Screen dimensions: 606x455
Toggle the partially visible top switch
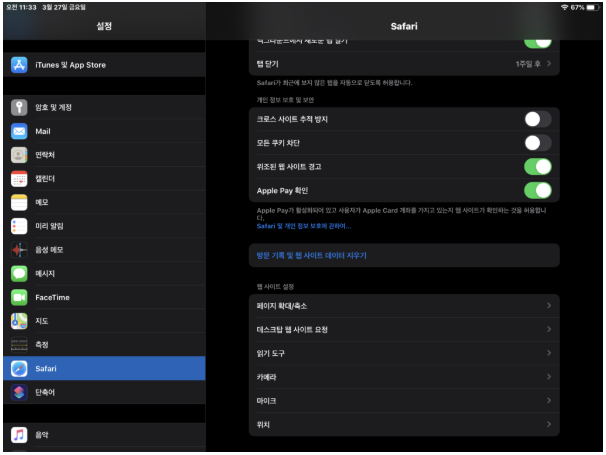coord(538,43)
